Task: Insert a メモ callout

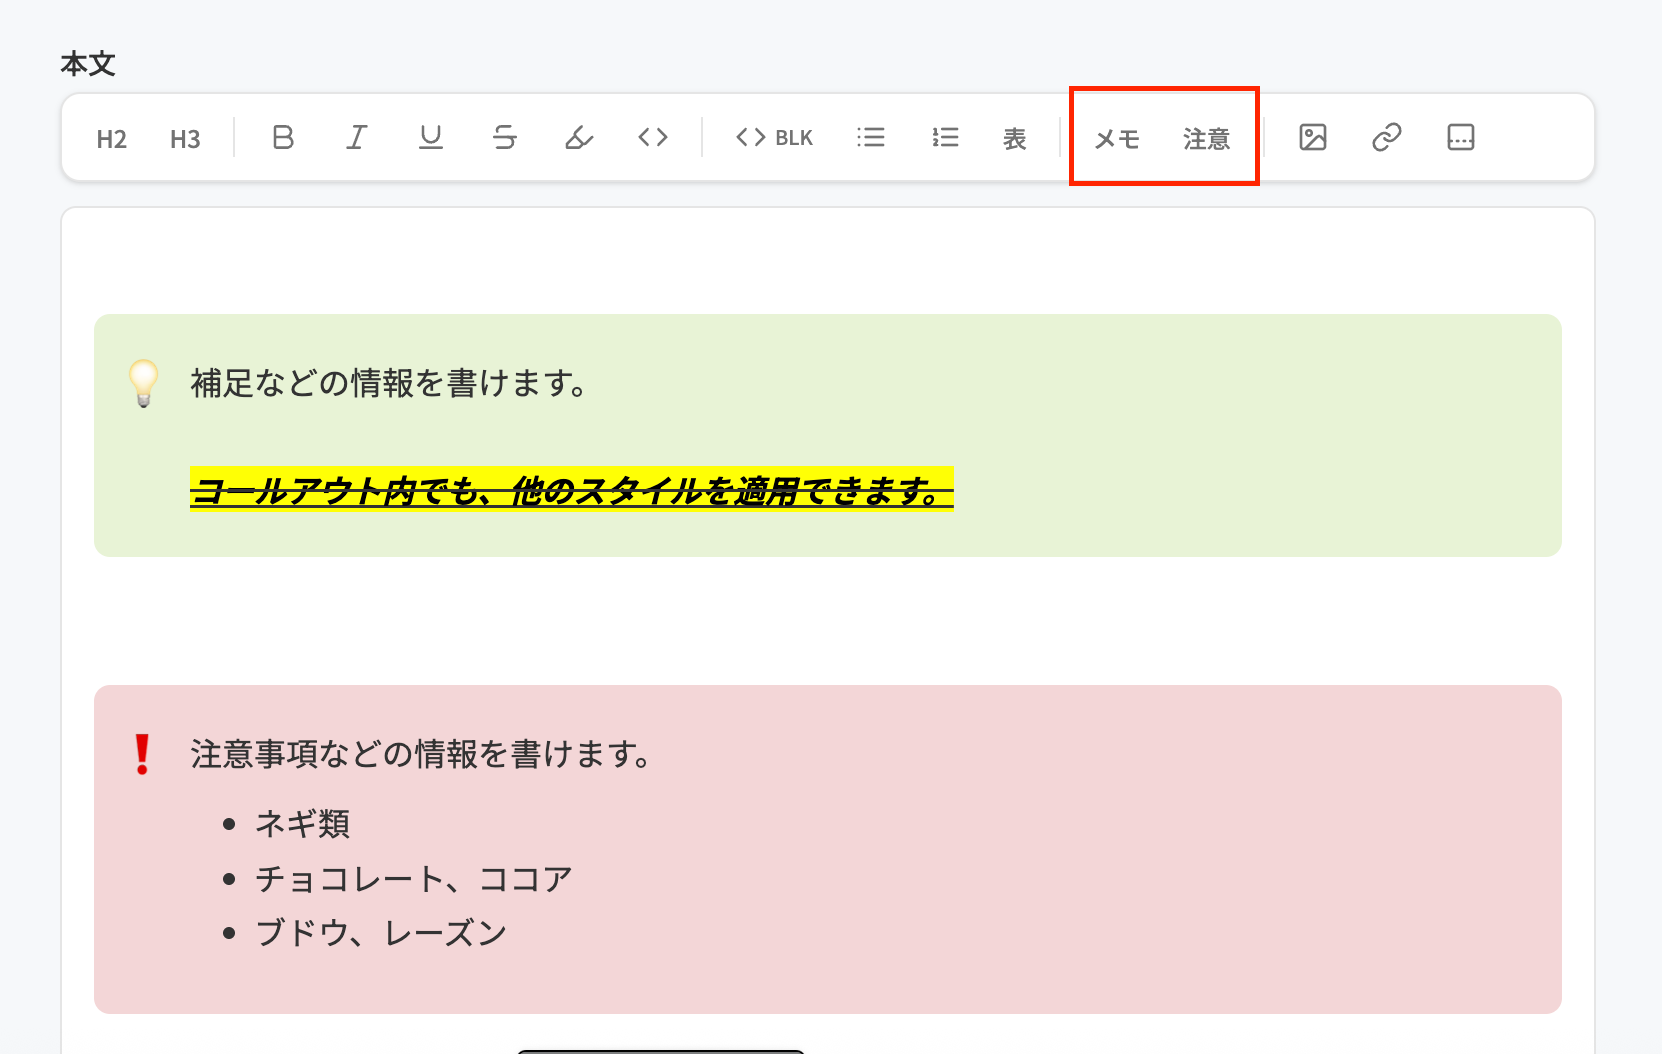Action: click(1117, 139)
